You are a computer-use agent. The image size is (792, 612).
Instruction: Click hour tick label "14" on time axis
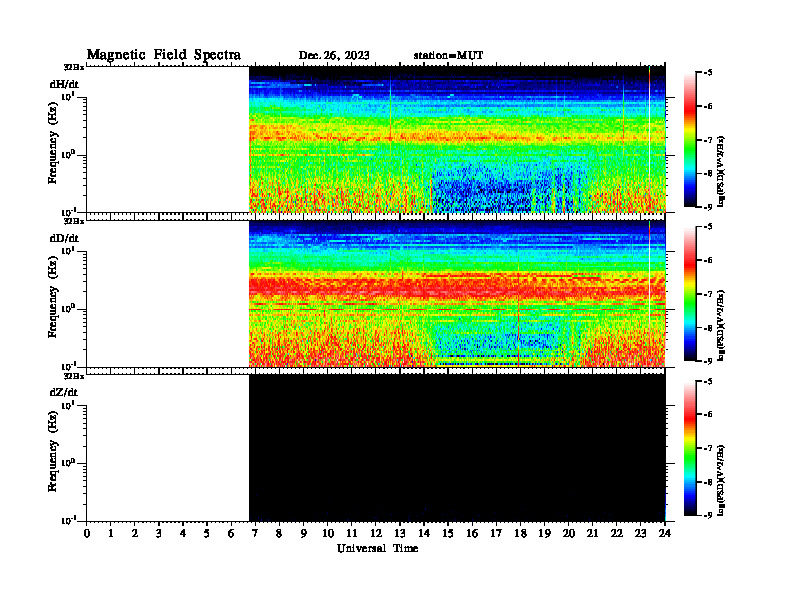424,534
